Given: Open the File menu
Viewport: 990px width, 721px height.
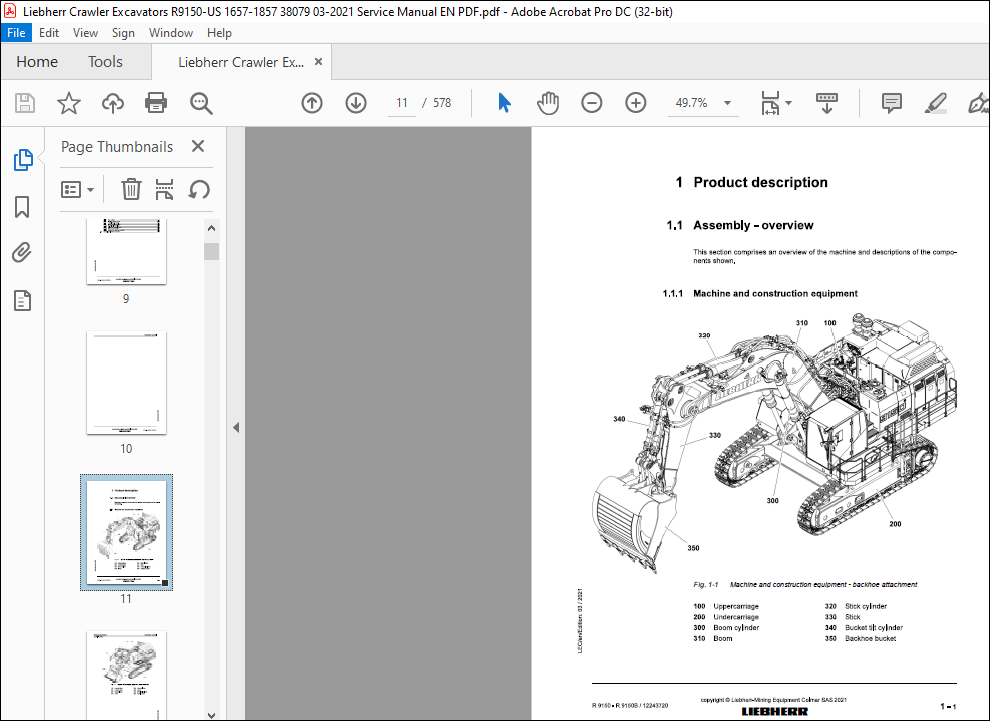Looking at the screenshot, I should 16,33.
